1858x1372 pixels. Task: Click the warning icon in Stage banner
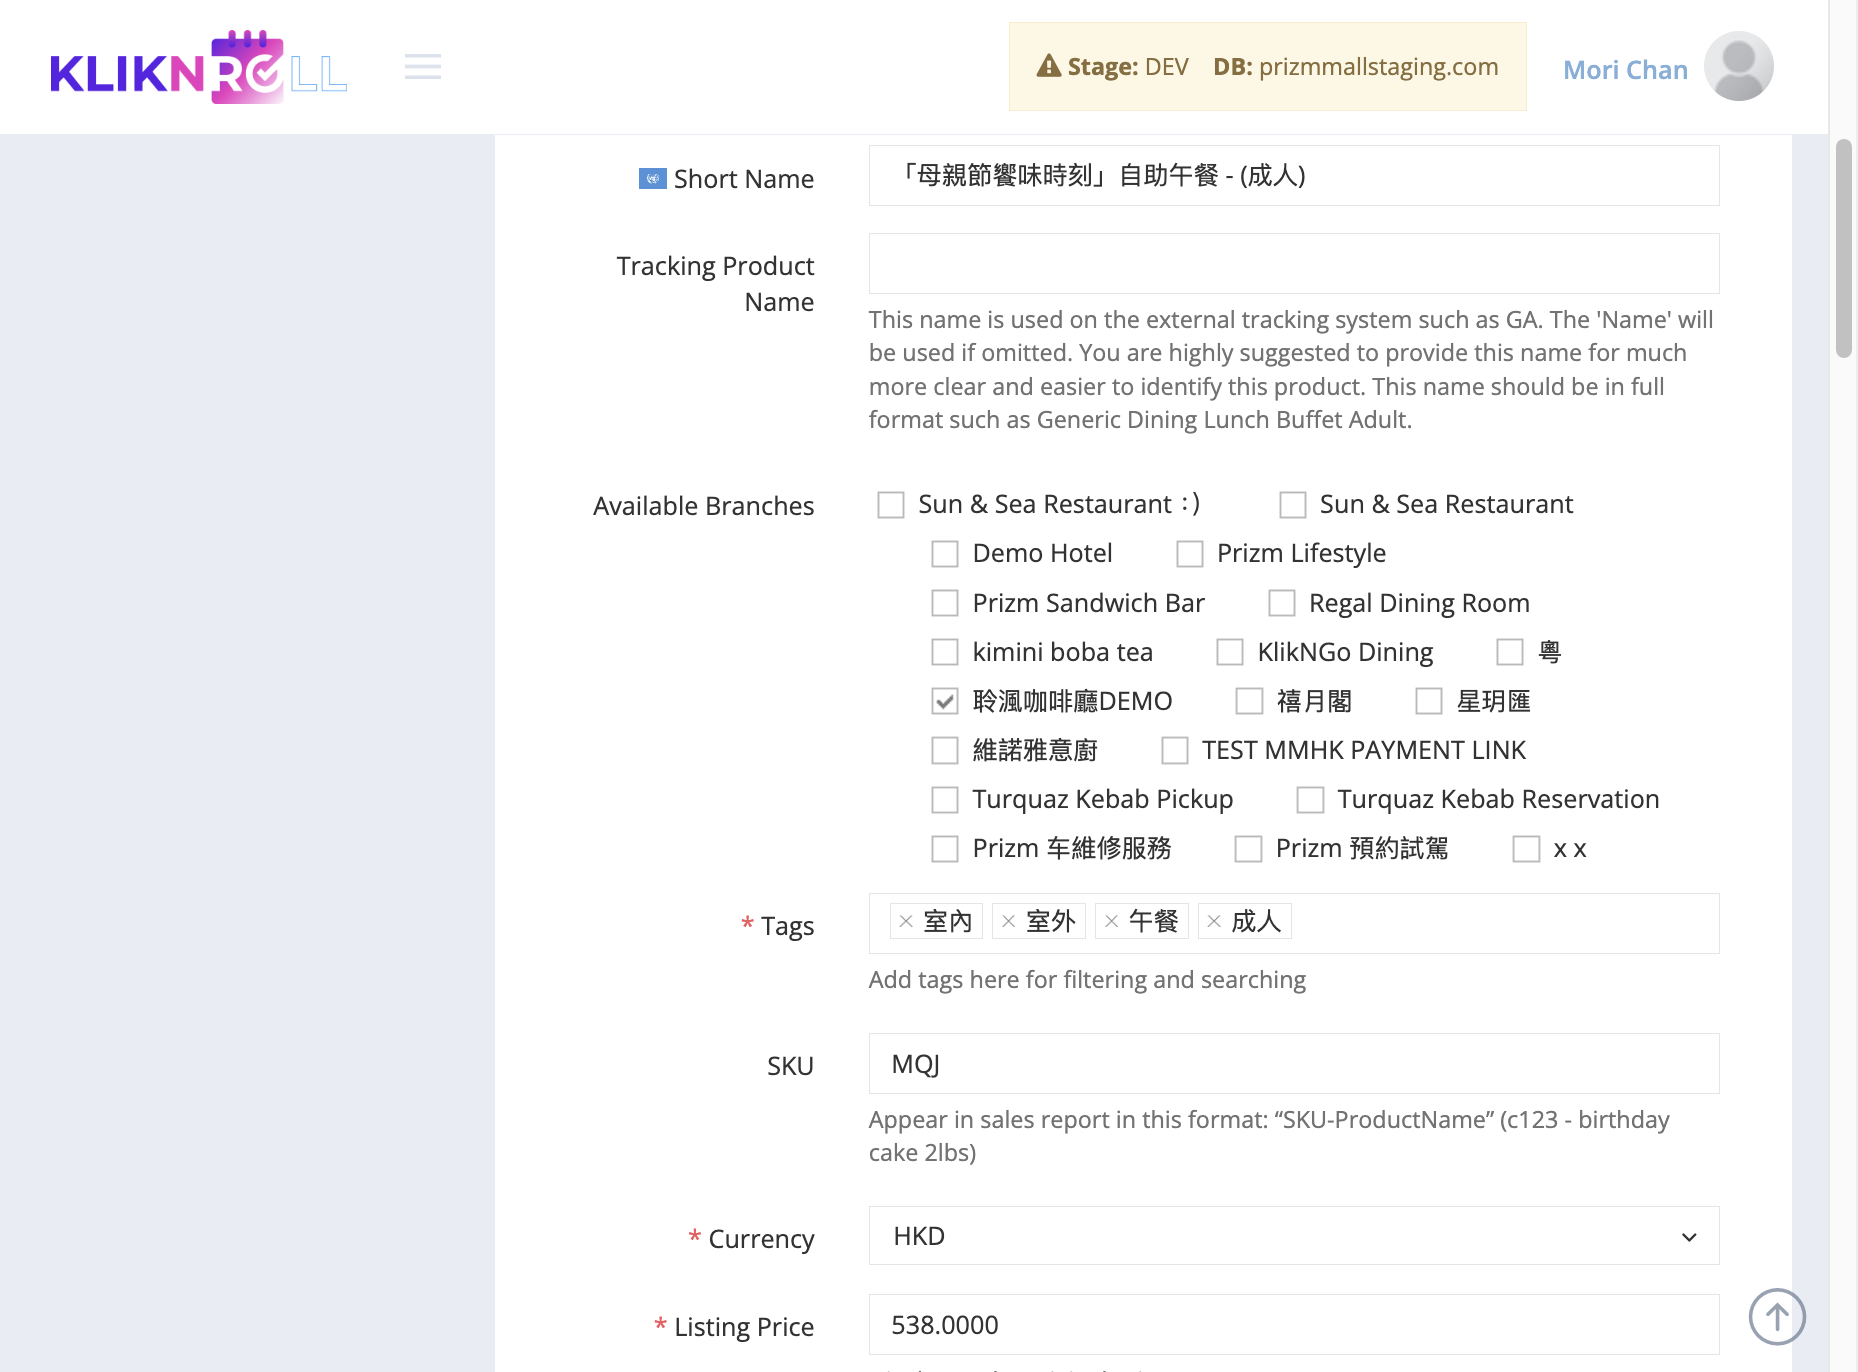(1049, 67)
